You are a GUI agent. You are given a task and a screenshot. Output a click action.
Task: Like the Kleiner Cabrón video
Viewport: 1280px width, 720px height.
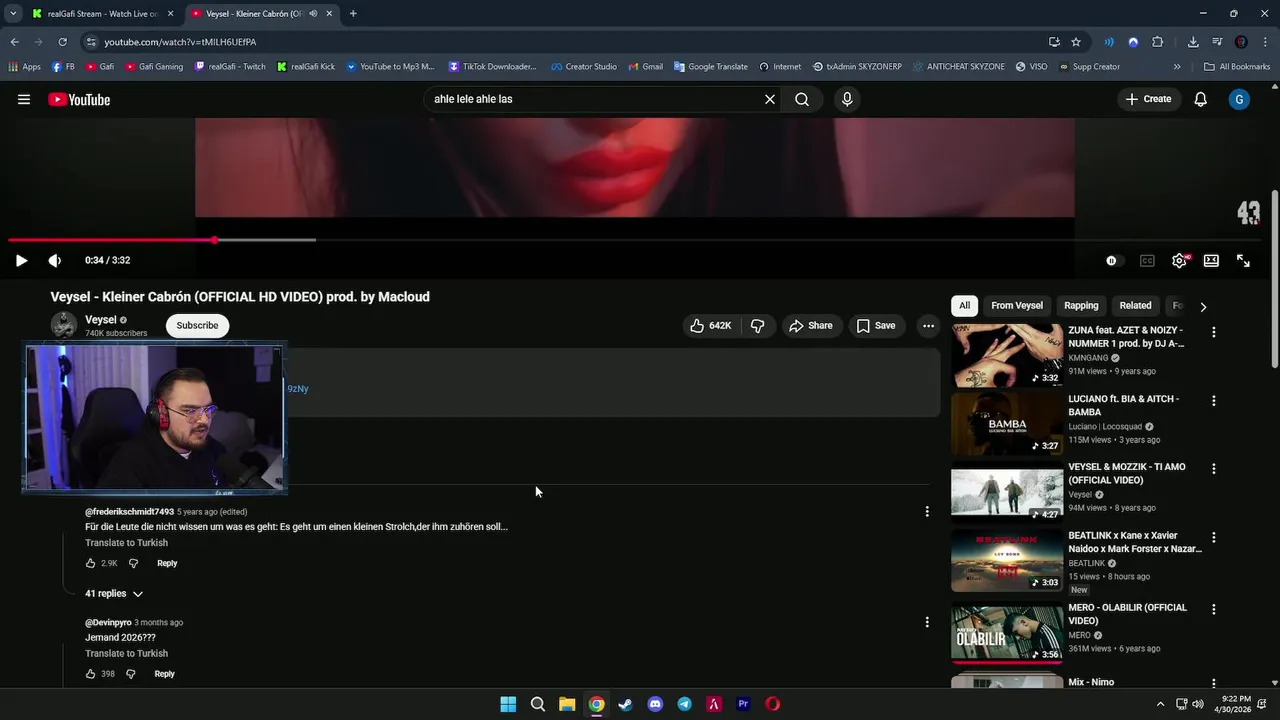pyautogui.click(x=711, y=325)
